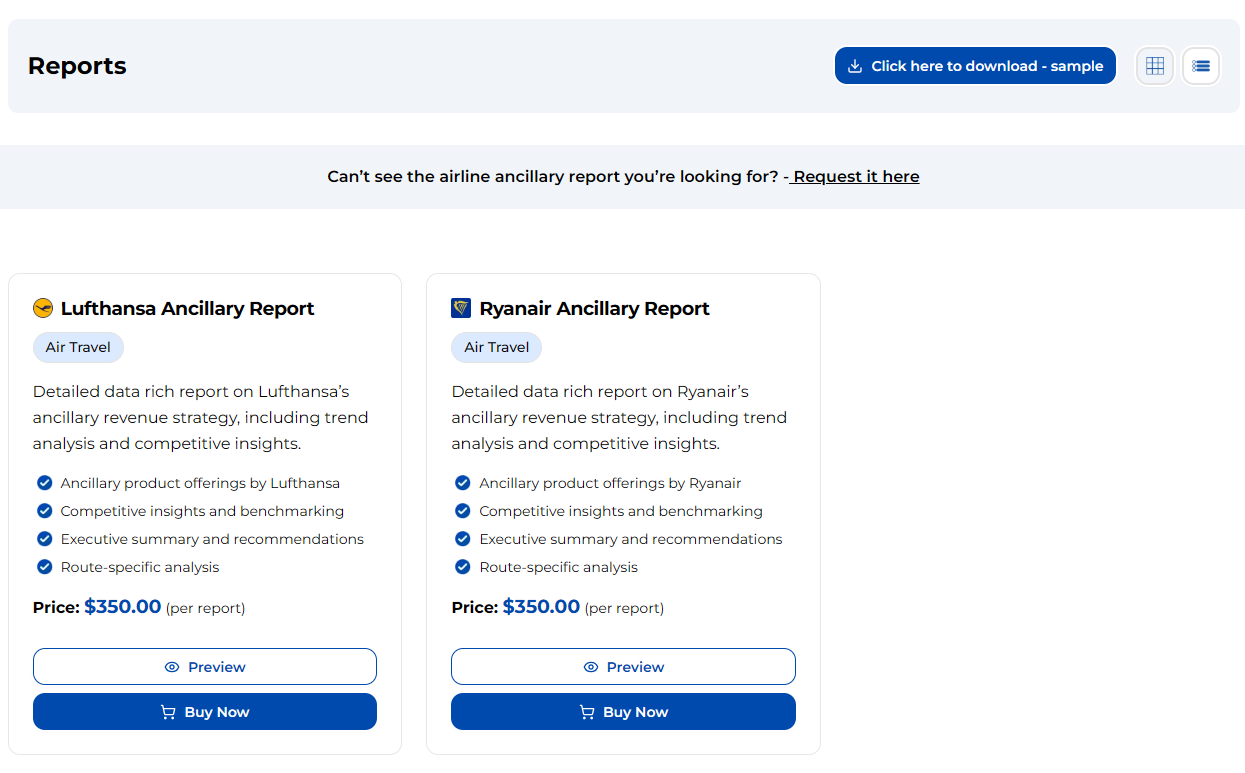Open the Lufthansa Ancillary Report title
1245x773 pixels.
click(x=187, y=308)
